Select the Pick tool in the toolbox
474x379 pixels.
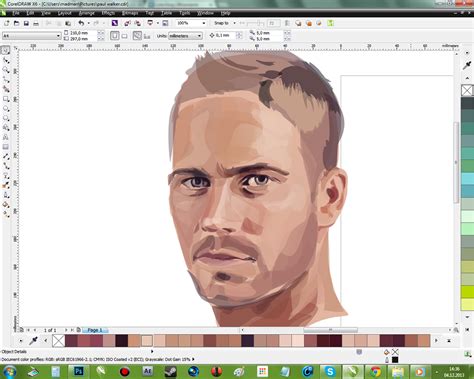(6, 51)
